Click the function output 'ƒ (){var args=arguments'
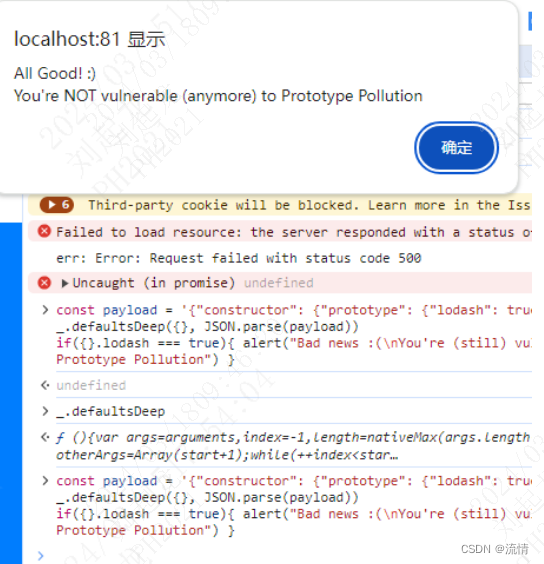The width and height of the screenshot is (544, 564). pyautogui.click(x=293, y=446)
